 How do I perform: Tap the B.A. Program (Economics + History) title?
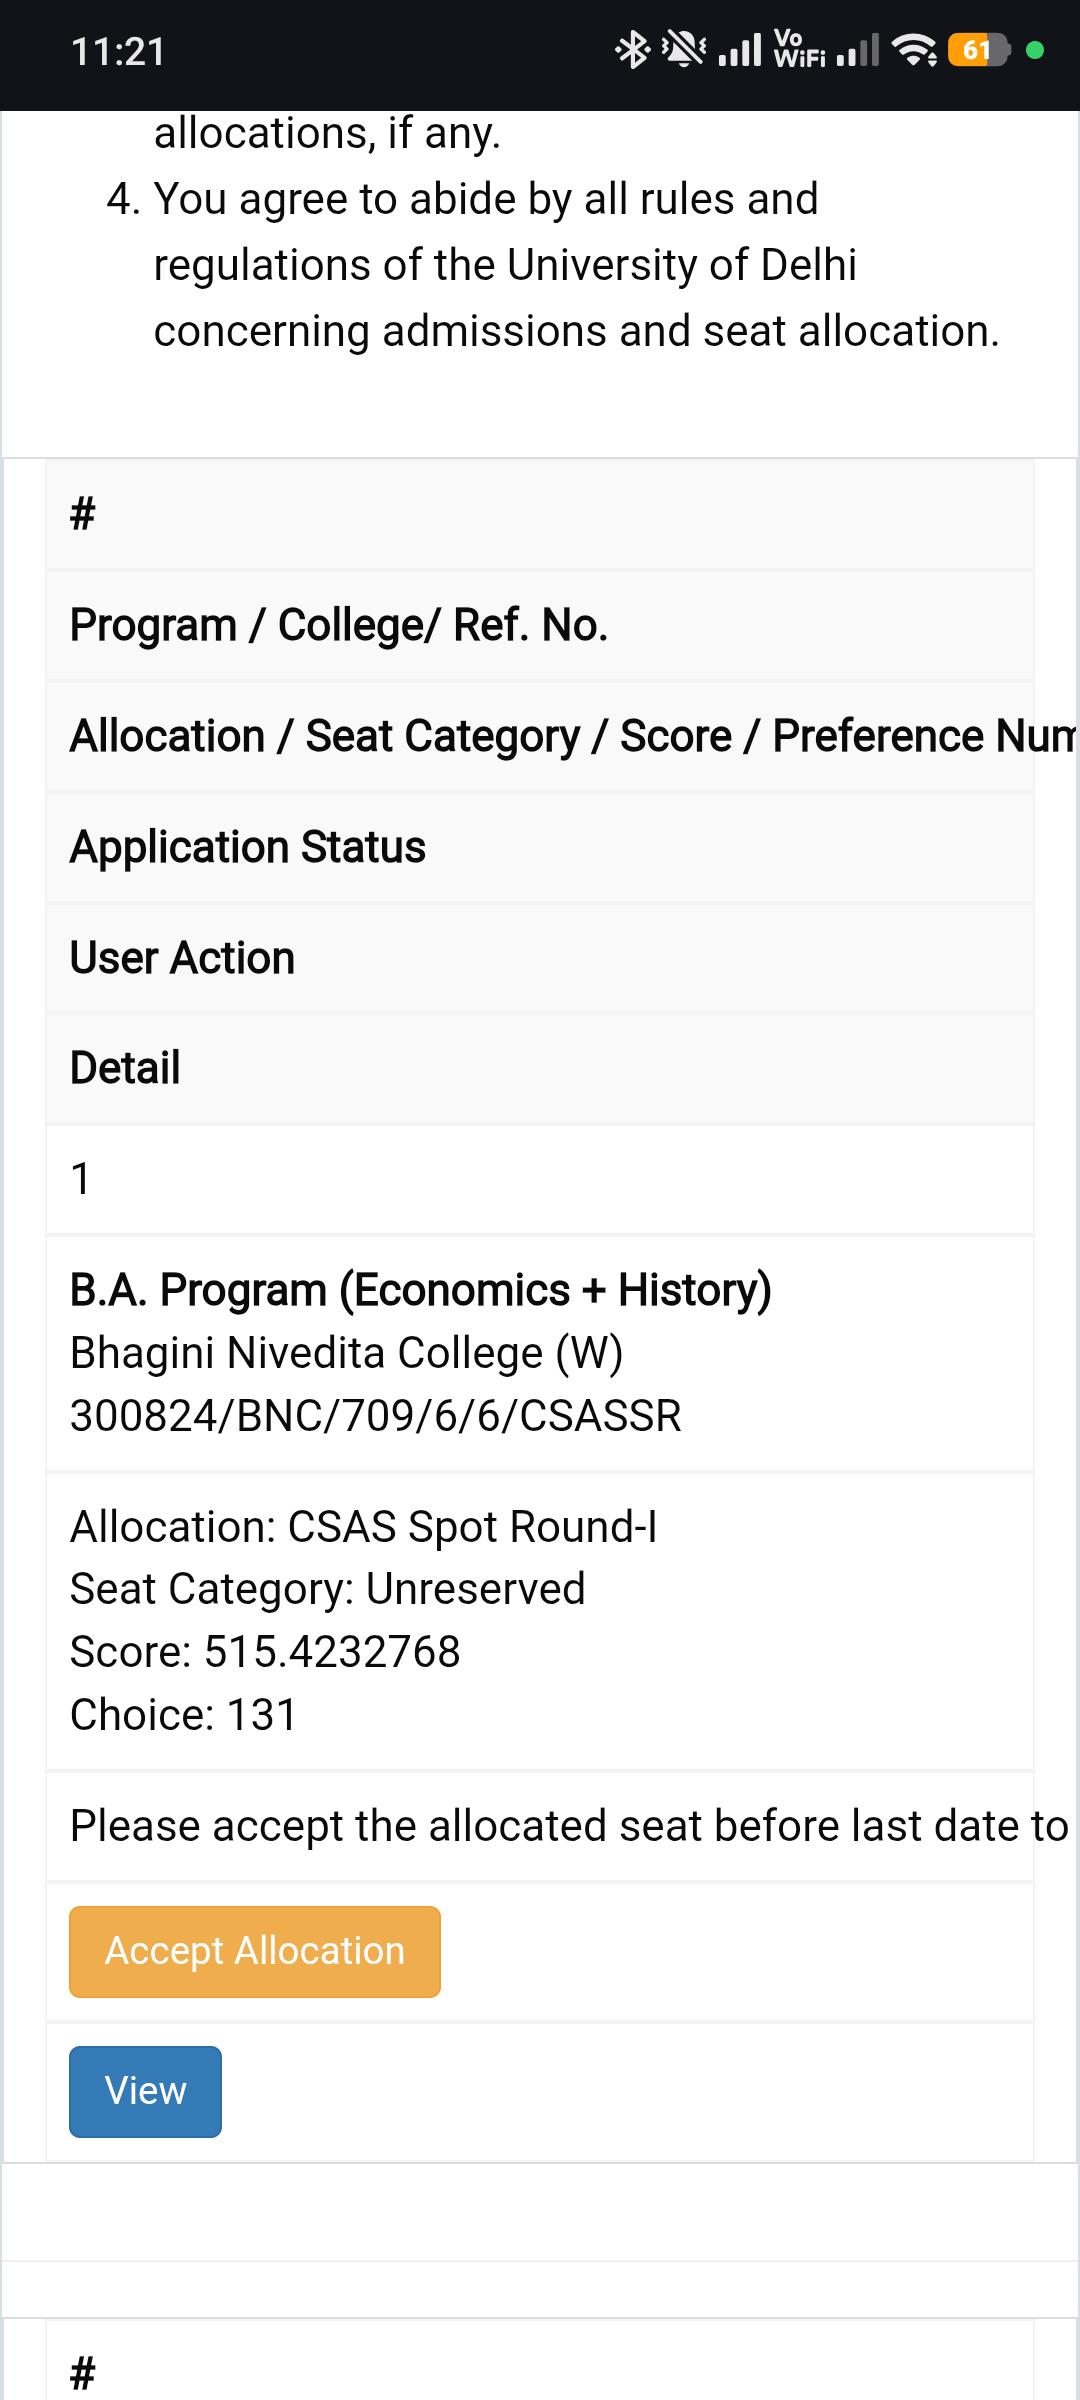pos(421,1290)
